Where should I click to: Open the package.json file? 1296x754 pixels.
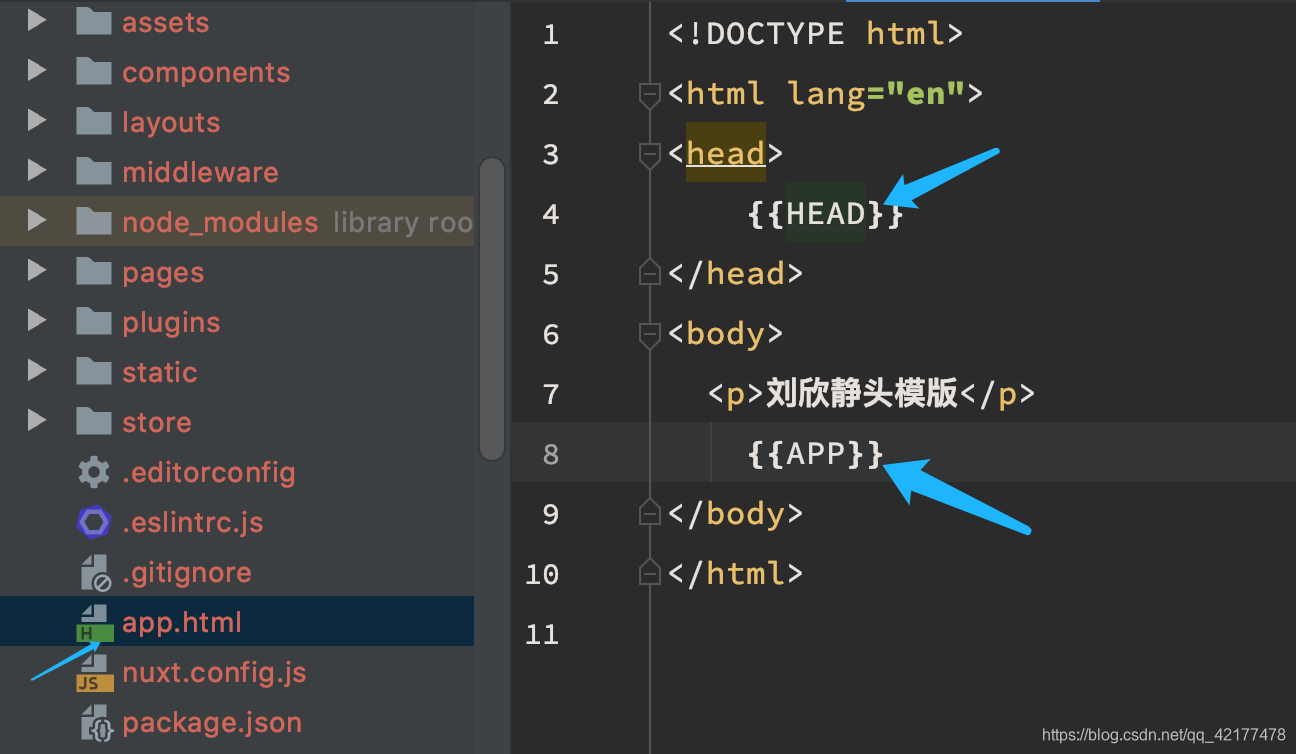tap(212, 722)
